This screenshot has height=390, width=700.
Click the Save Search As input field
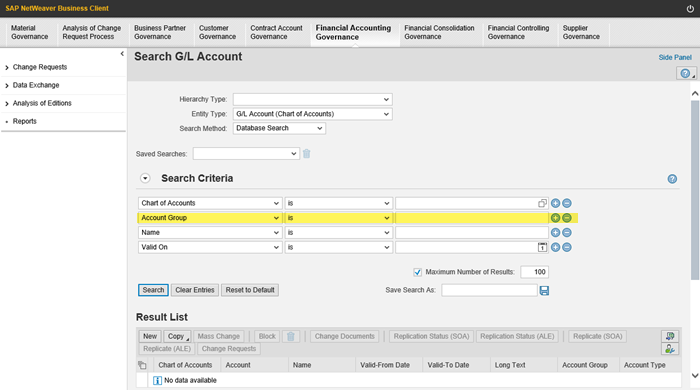[489, 290]
